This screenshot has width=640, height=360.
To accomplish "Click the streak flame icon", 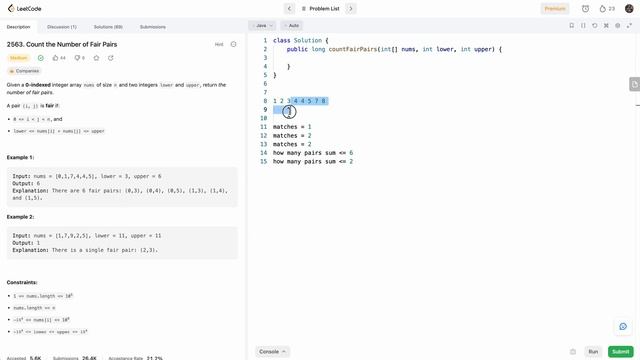I will coord(602,9).
